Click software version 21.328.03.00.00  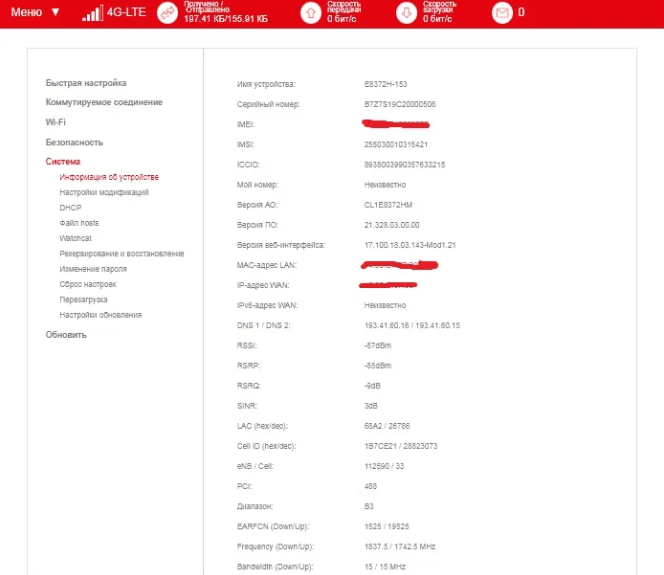392,225
